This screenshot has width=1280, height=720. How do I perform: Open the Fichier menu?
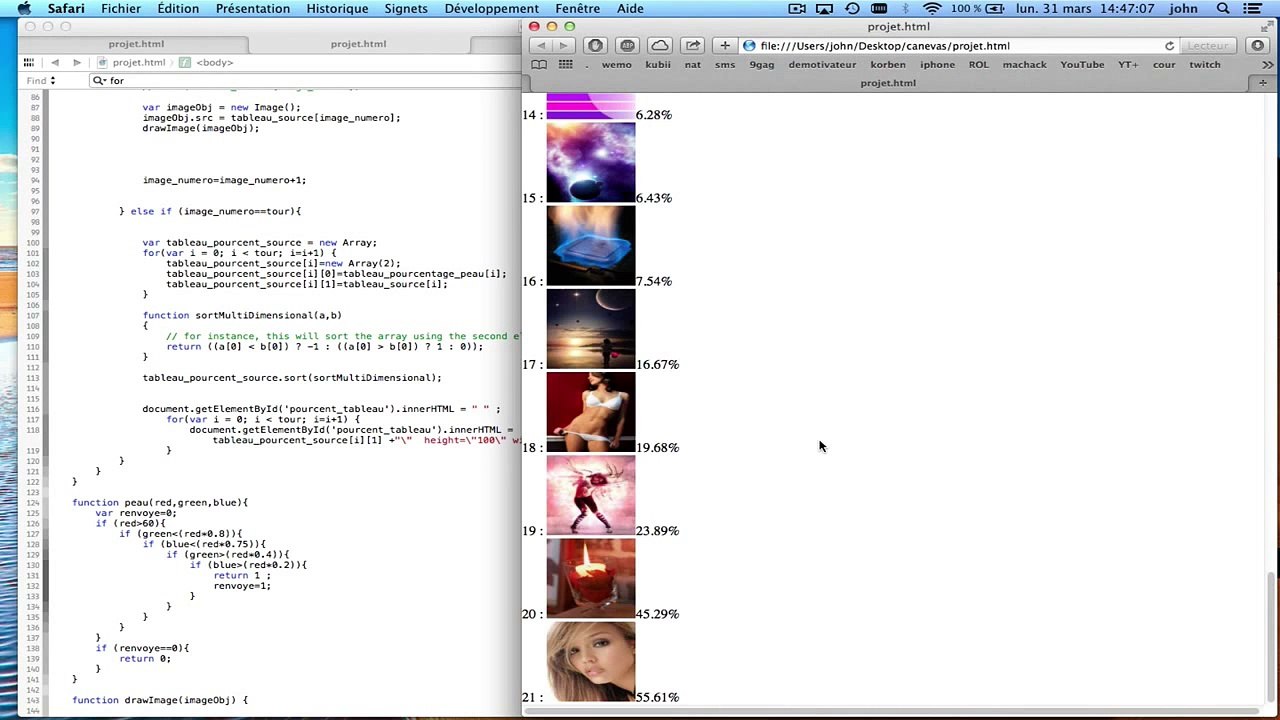121,9
